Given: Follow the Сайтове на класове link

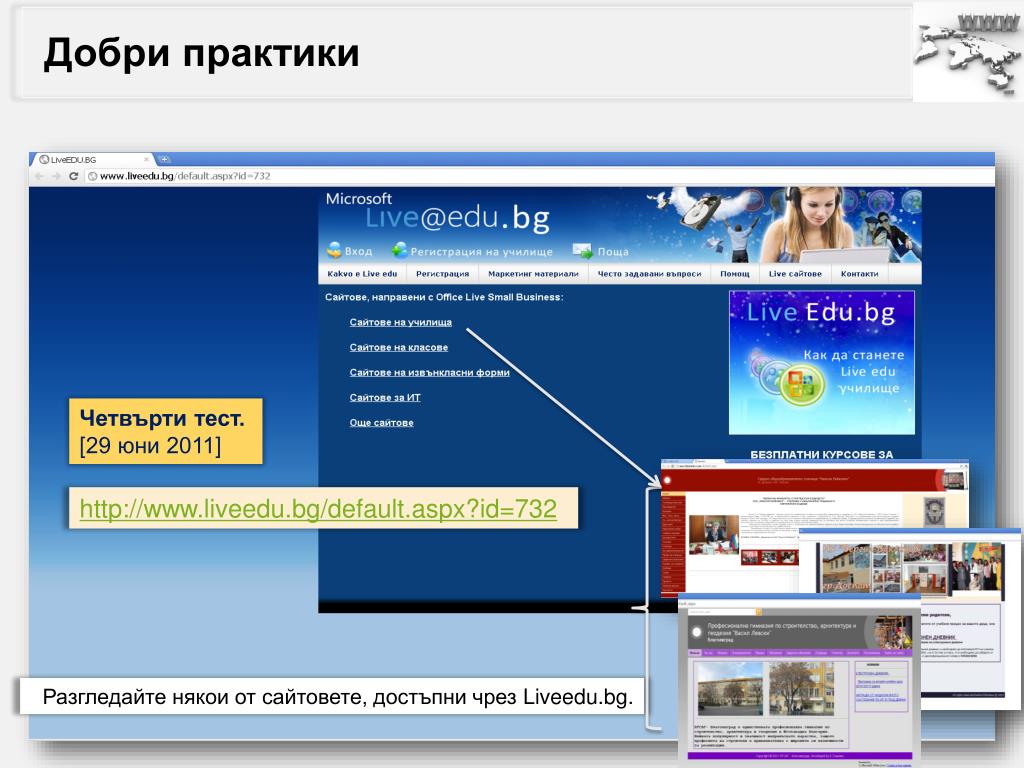Looking at the screenshot, I should pos(398,347).
